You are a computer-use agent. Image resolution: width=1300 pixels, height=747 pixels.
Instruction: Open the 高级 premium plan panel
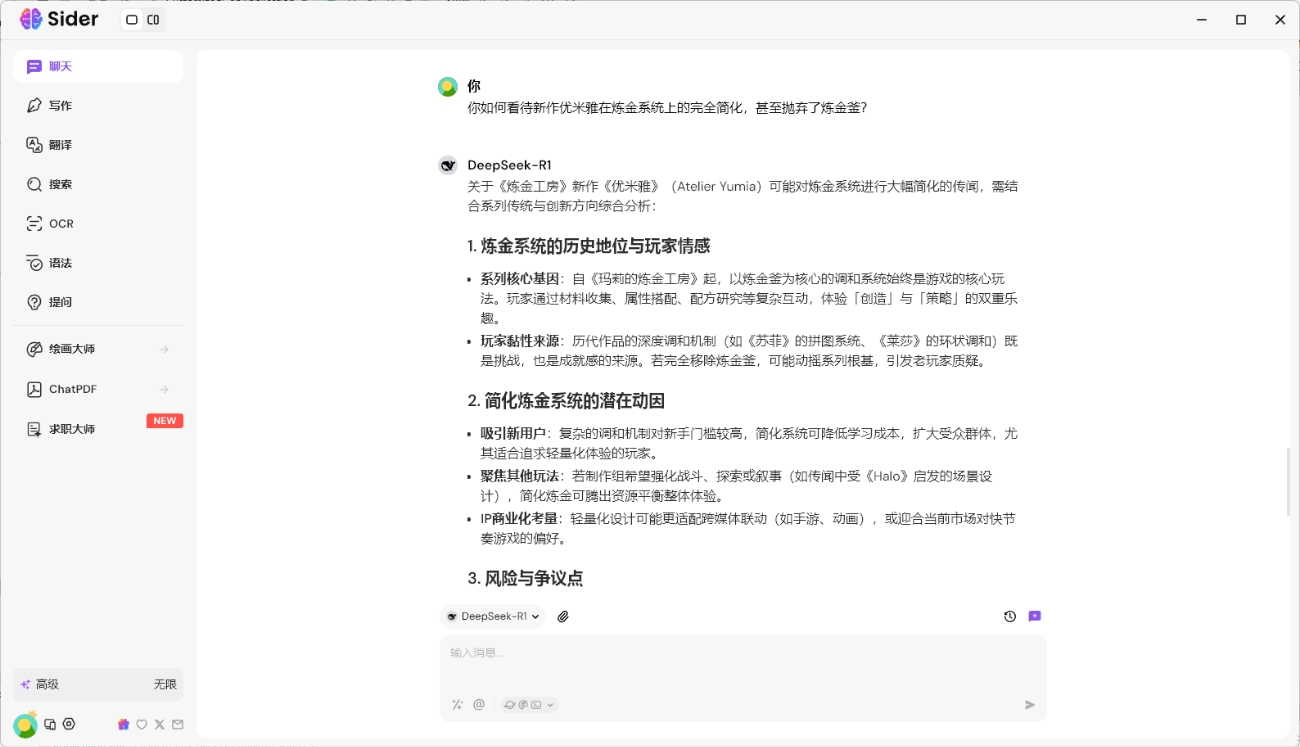[98, 684]
